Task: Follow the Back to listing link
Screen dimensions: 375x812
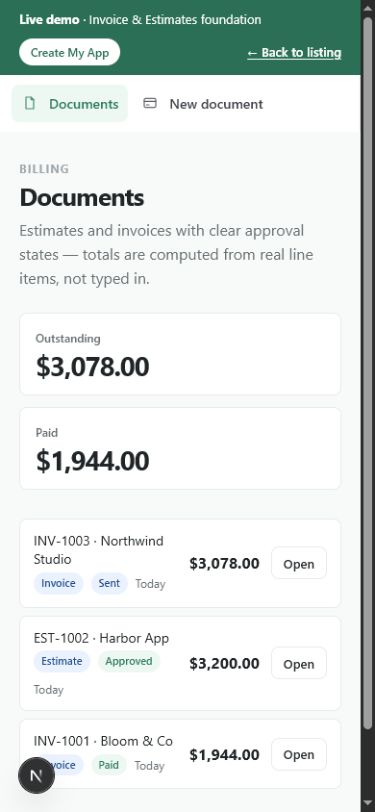Action: click(x=294, y=52)
